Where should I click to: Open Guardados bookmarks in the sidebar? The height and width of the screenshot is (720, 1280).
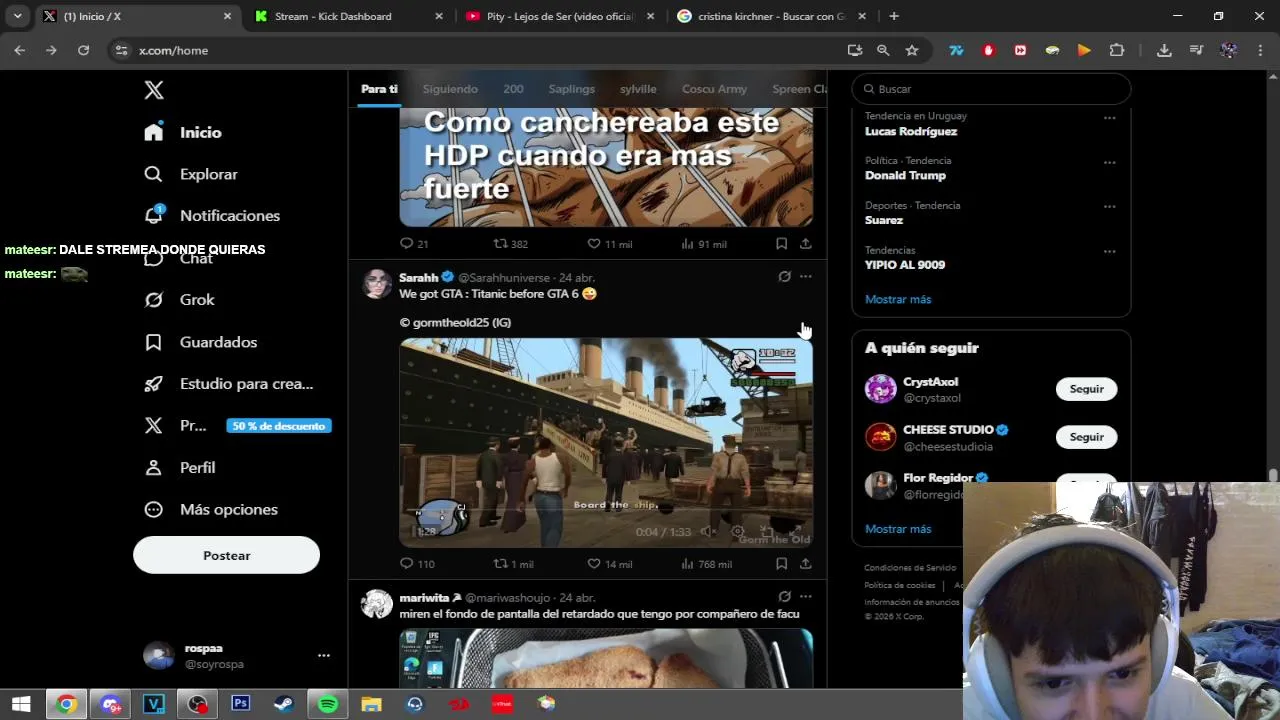[201, 342]
